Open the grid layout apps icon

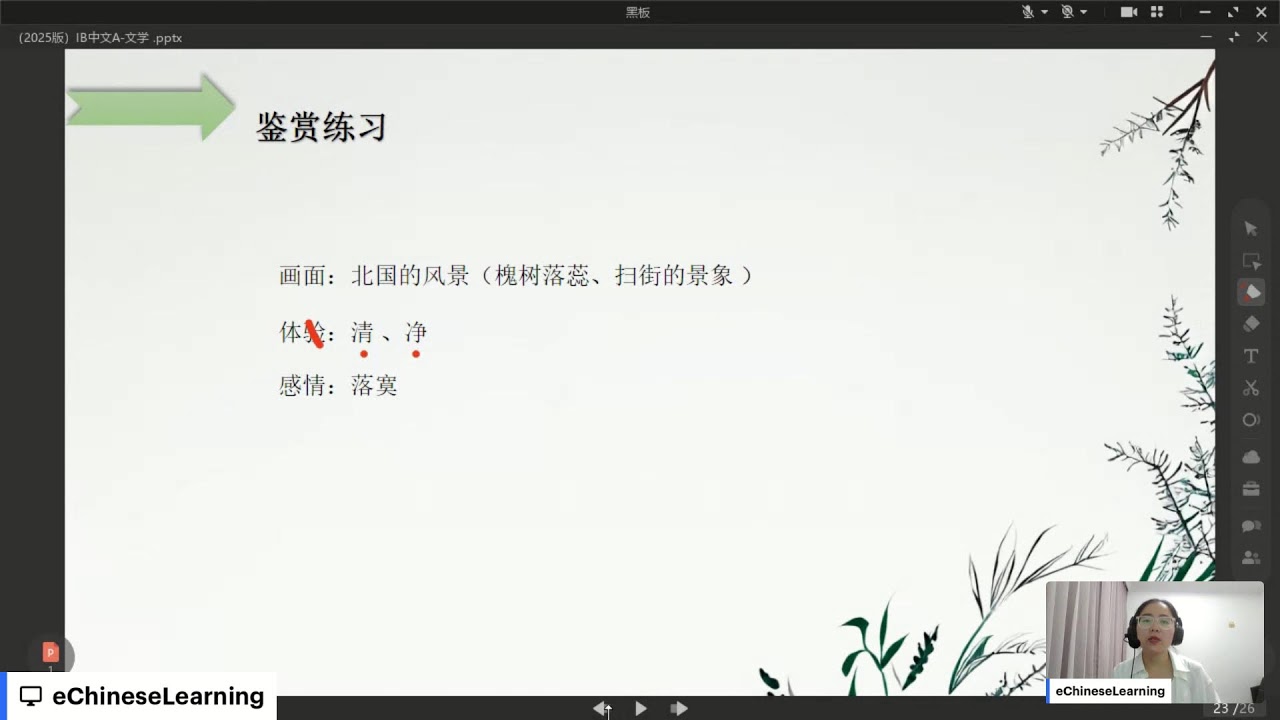(1157, 12)
